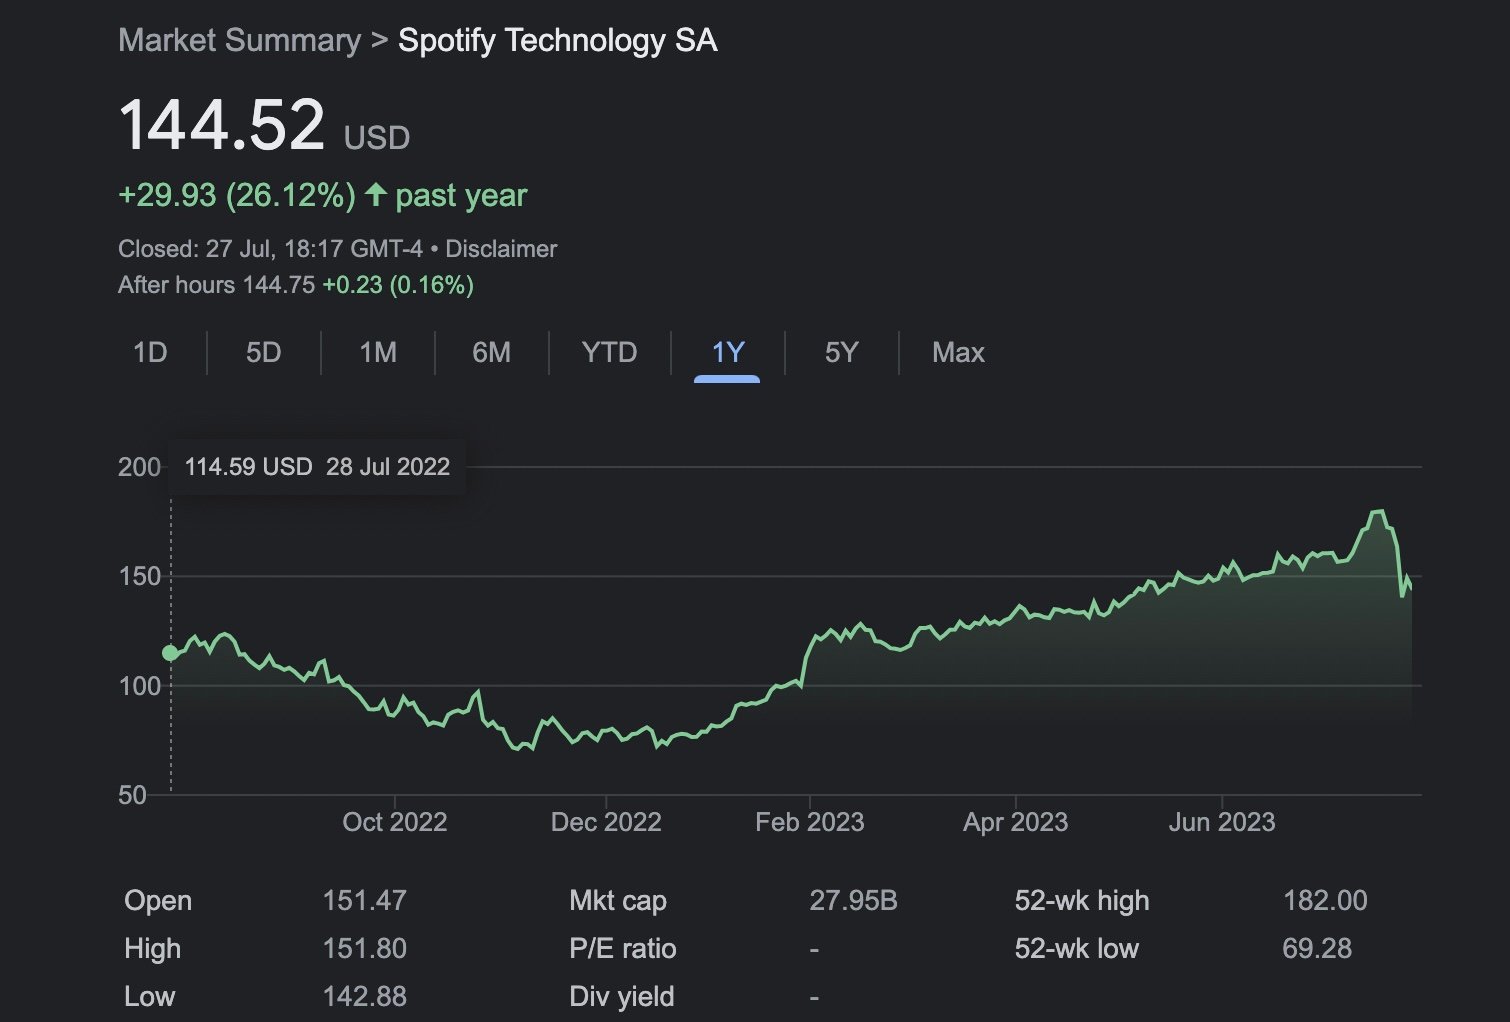
Task: Click the Oct 2022 axis label
Action: click(394, 822)
